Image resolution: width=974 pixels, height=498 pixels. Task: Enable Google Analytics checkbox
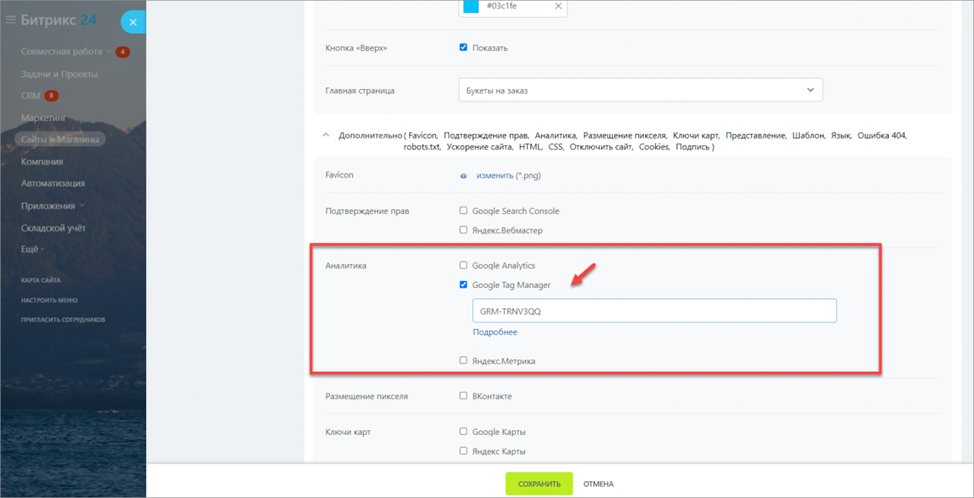463,265
